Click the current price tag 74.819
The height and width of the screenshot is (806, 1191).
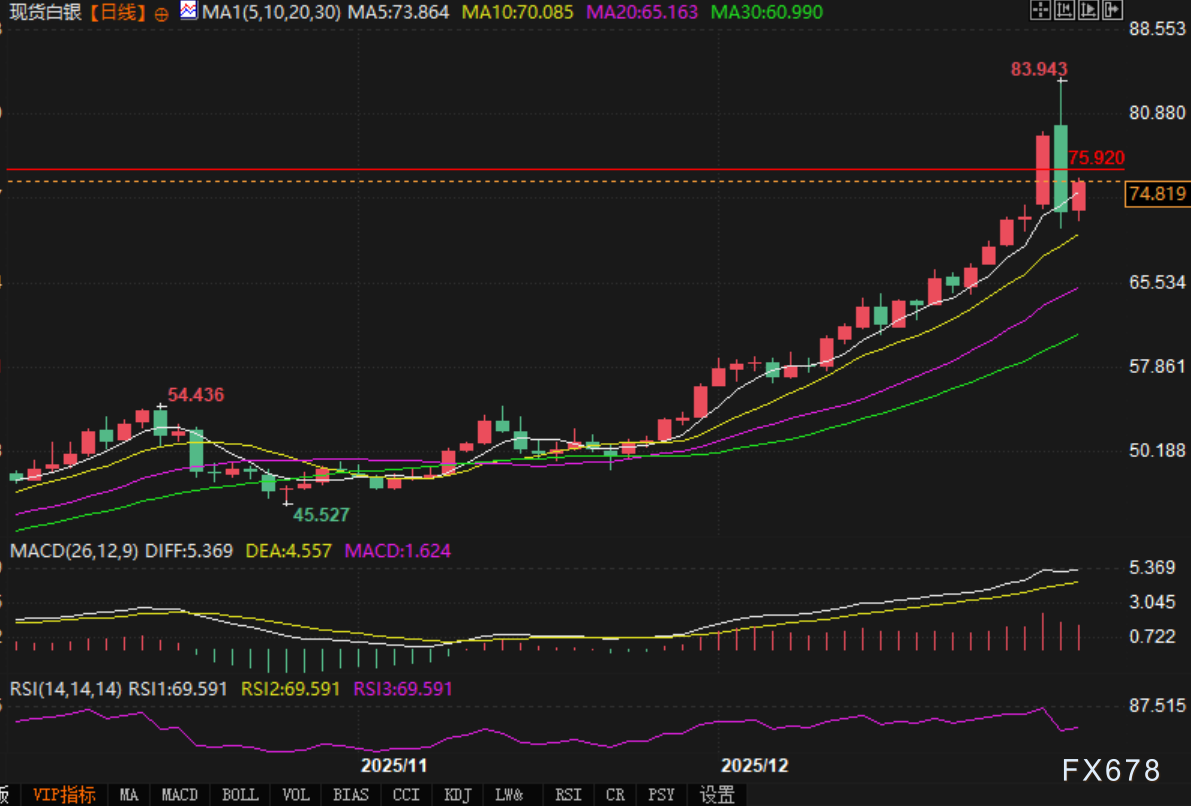(x=1155, y=195)
